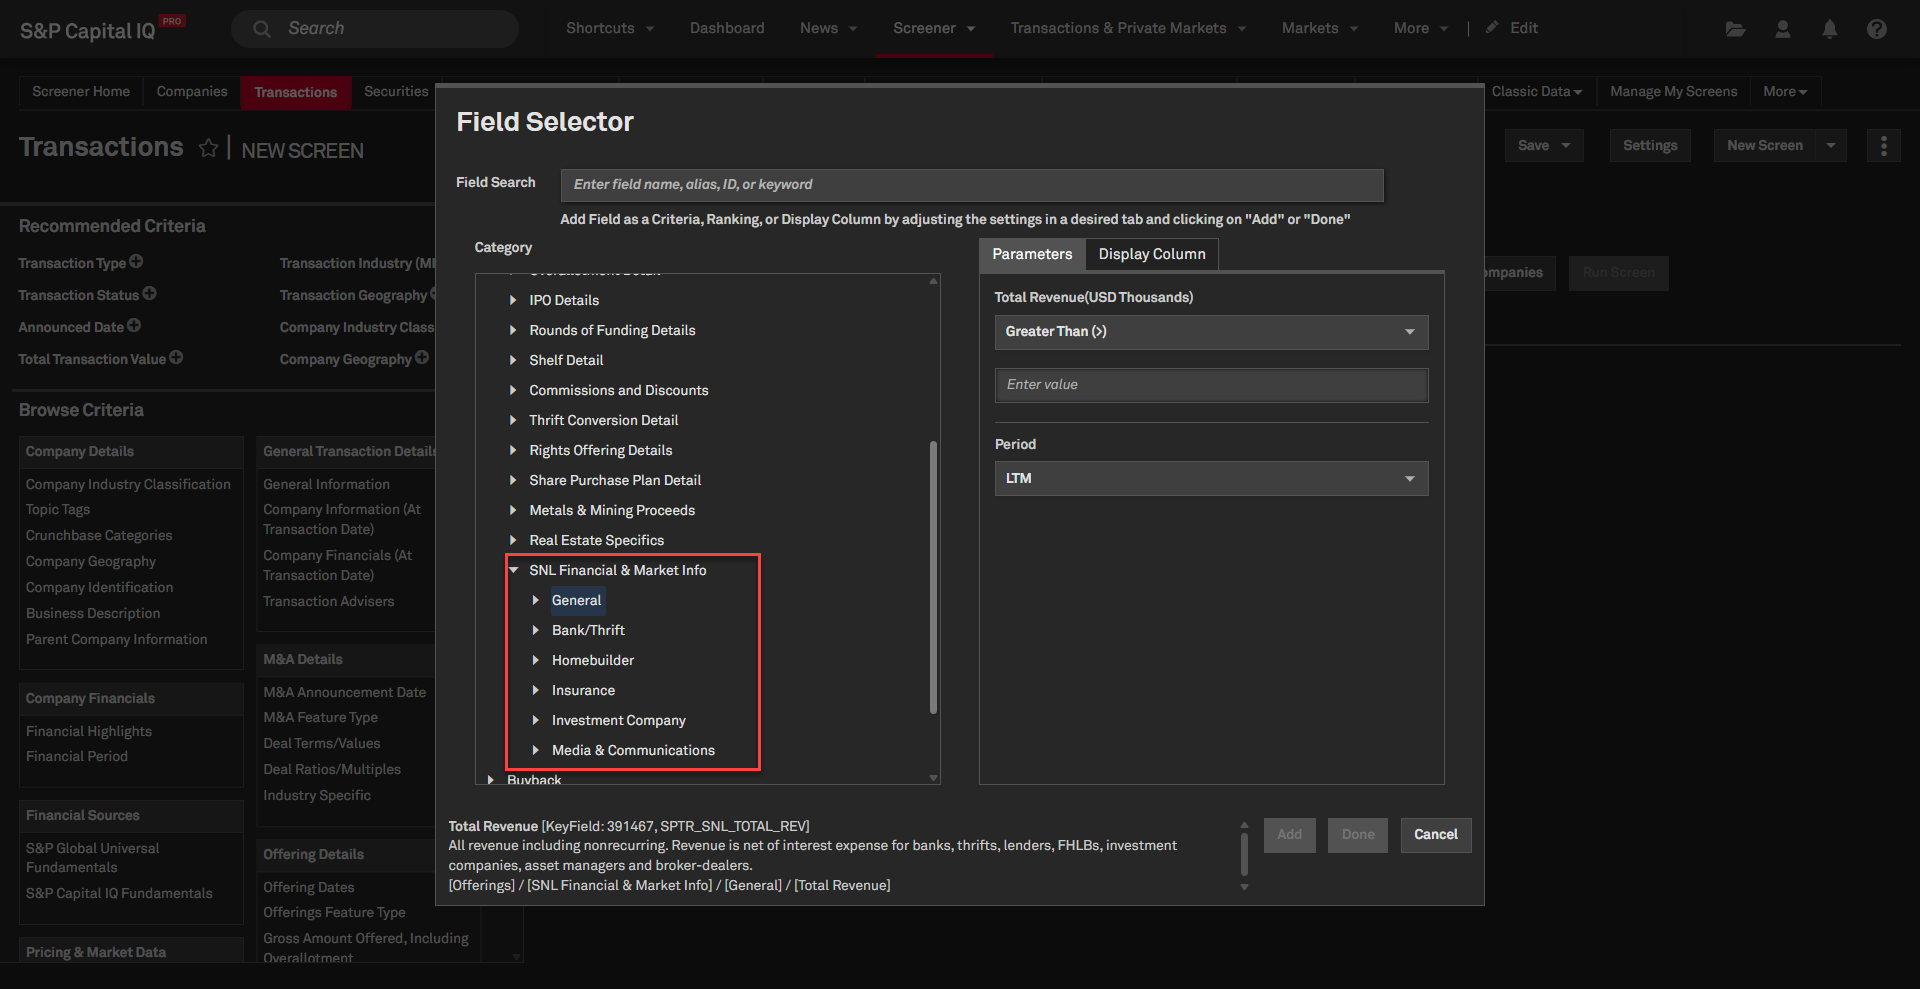This screenshot has height=989, width=1920.
Task: Open Manage My Screens
Action: click(x=1673, y=92)
